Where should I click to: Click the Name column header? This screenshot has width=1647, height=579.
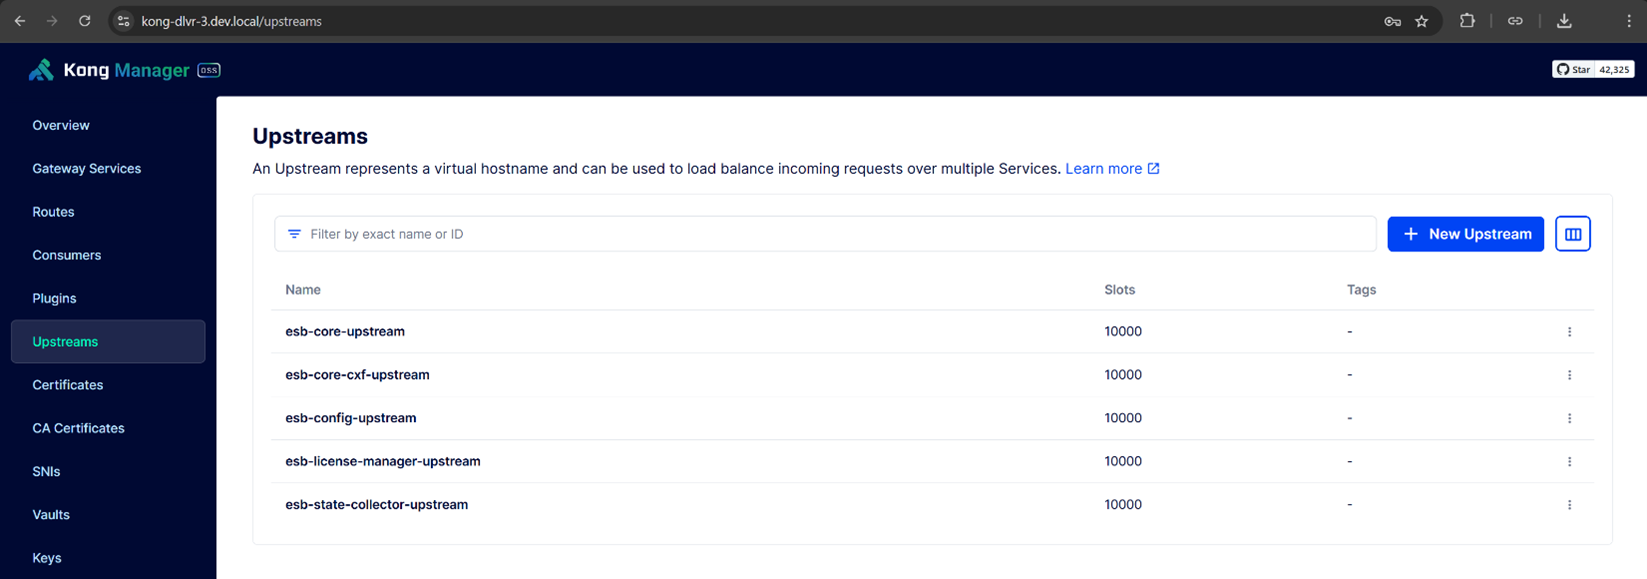click(x=303, y=290)
